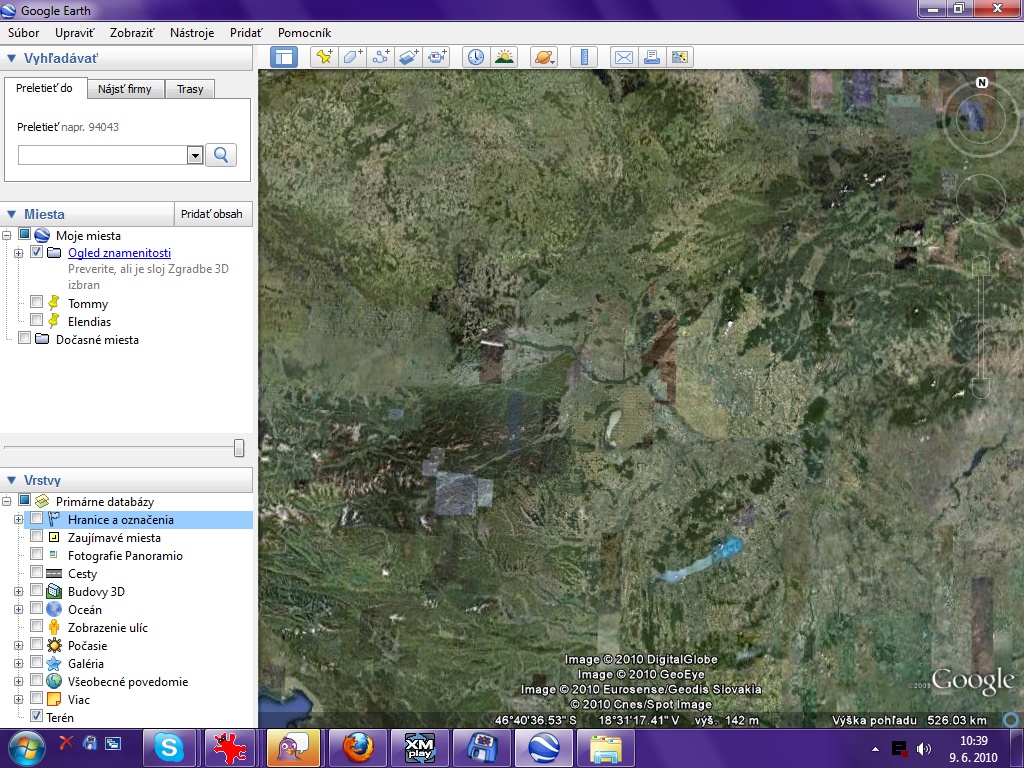Viewport: 1024px width, 768px height.
Task: Click the zoom slider in the map
Action: [981, 327]
